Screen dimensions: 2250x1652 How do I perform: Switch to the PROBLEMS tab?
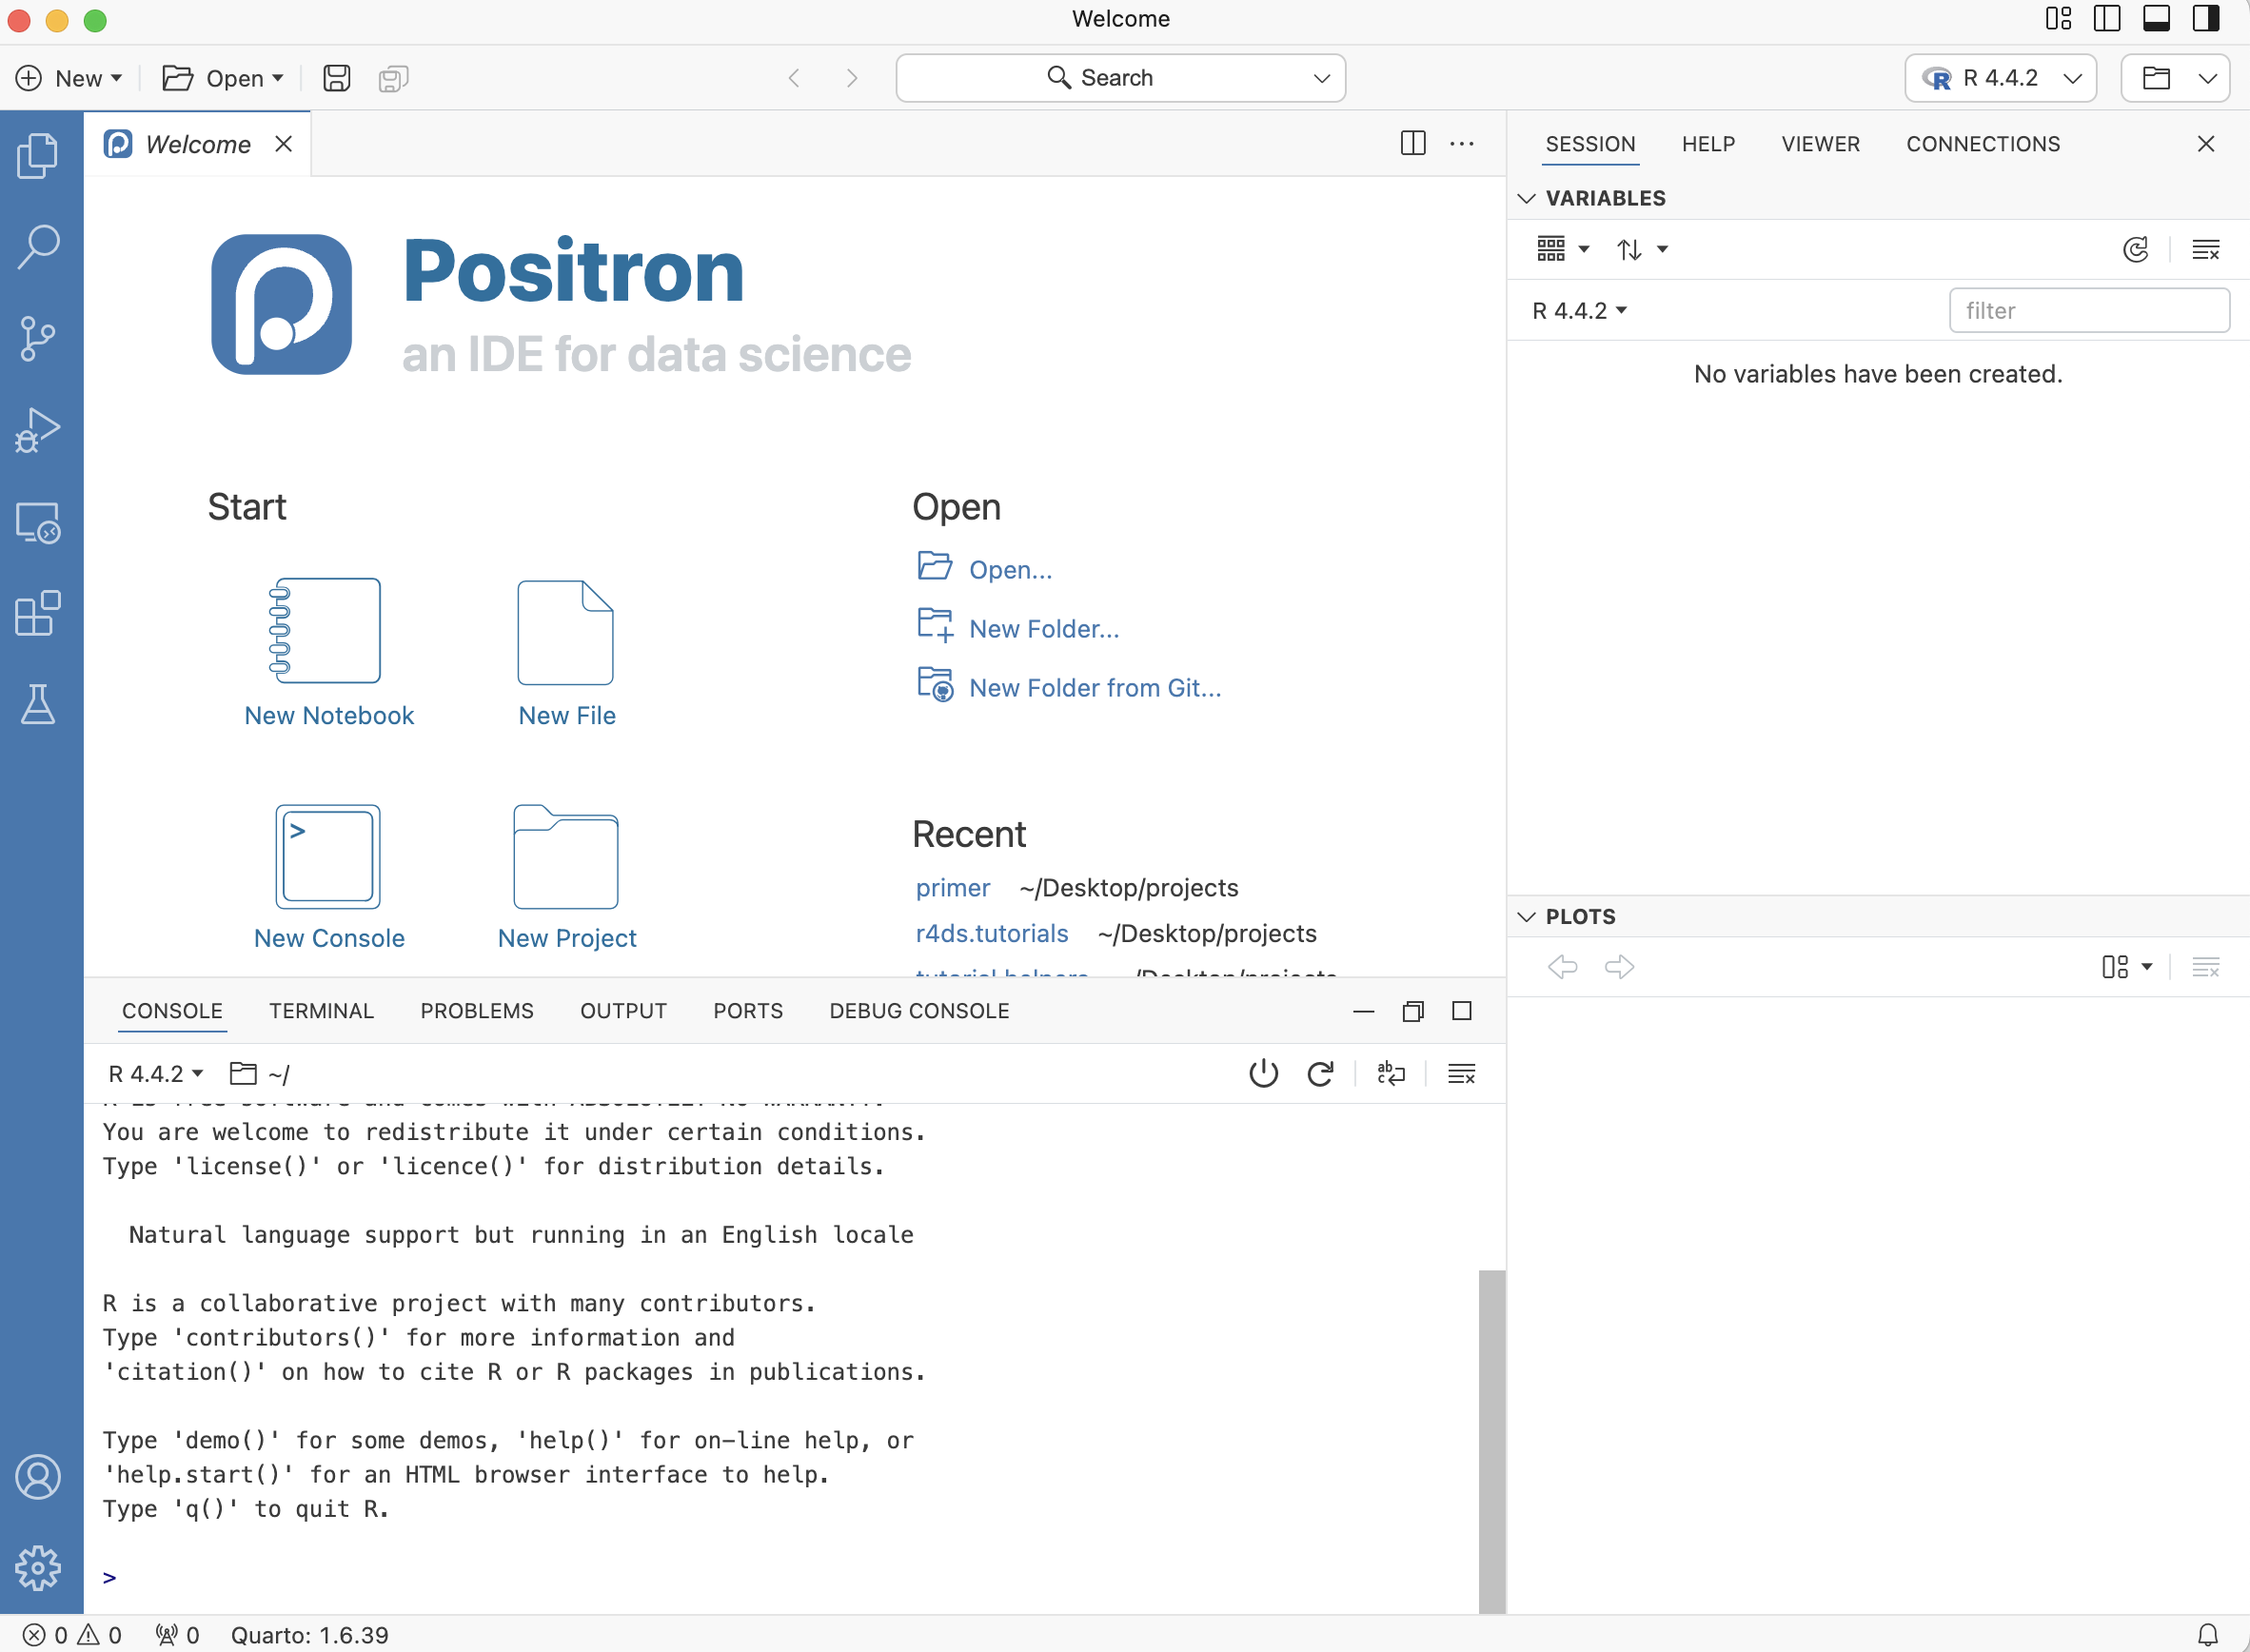pyautogui.click(x=477, y=1011)
